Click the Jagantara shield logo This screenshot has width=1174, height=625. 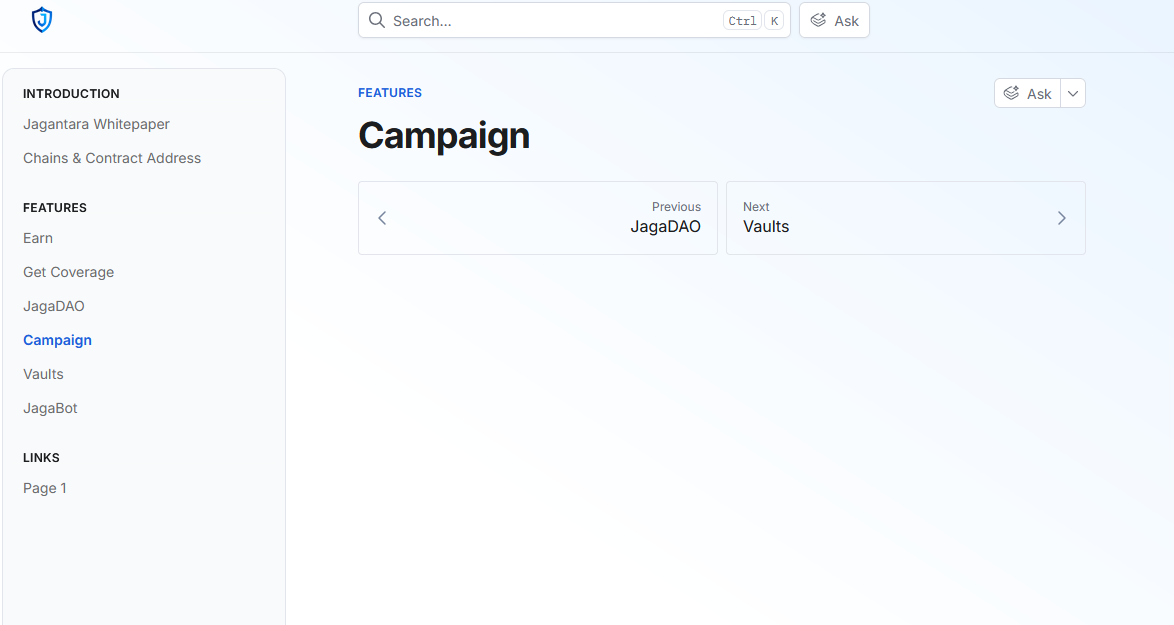(x=41, y=20)
